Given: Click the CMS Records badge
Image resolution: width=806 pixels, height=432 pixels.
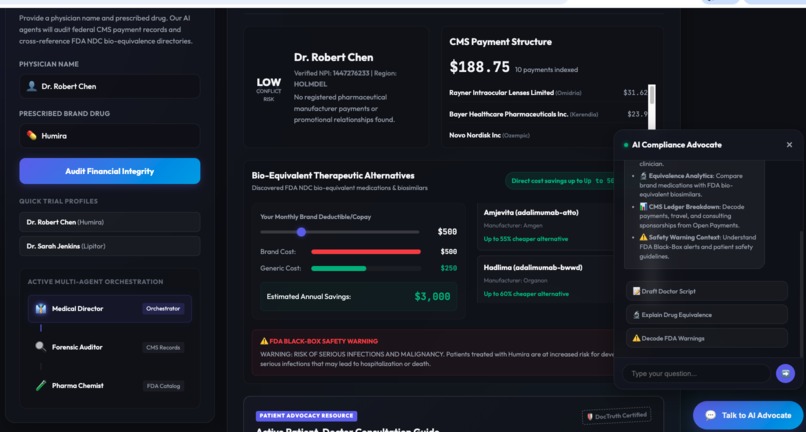Looking at the screenshot, I should pos(163,347).
